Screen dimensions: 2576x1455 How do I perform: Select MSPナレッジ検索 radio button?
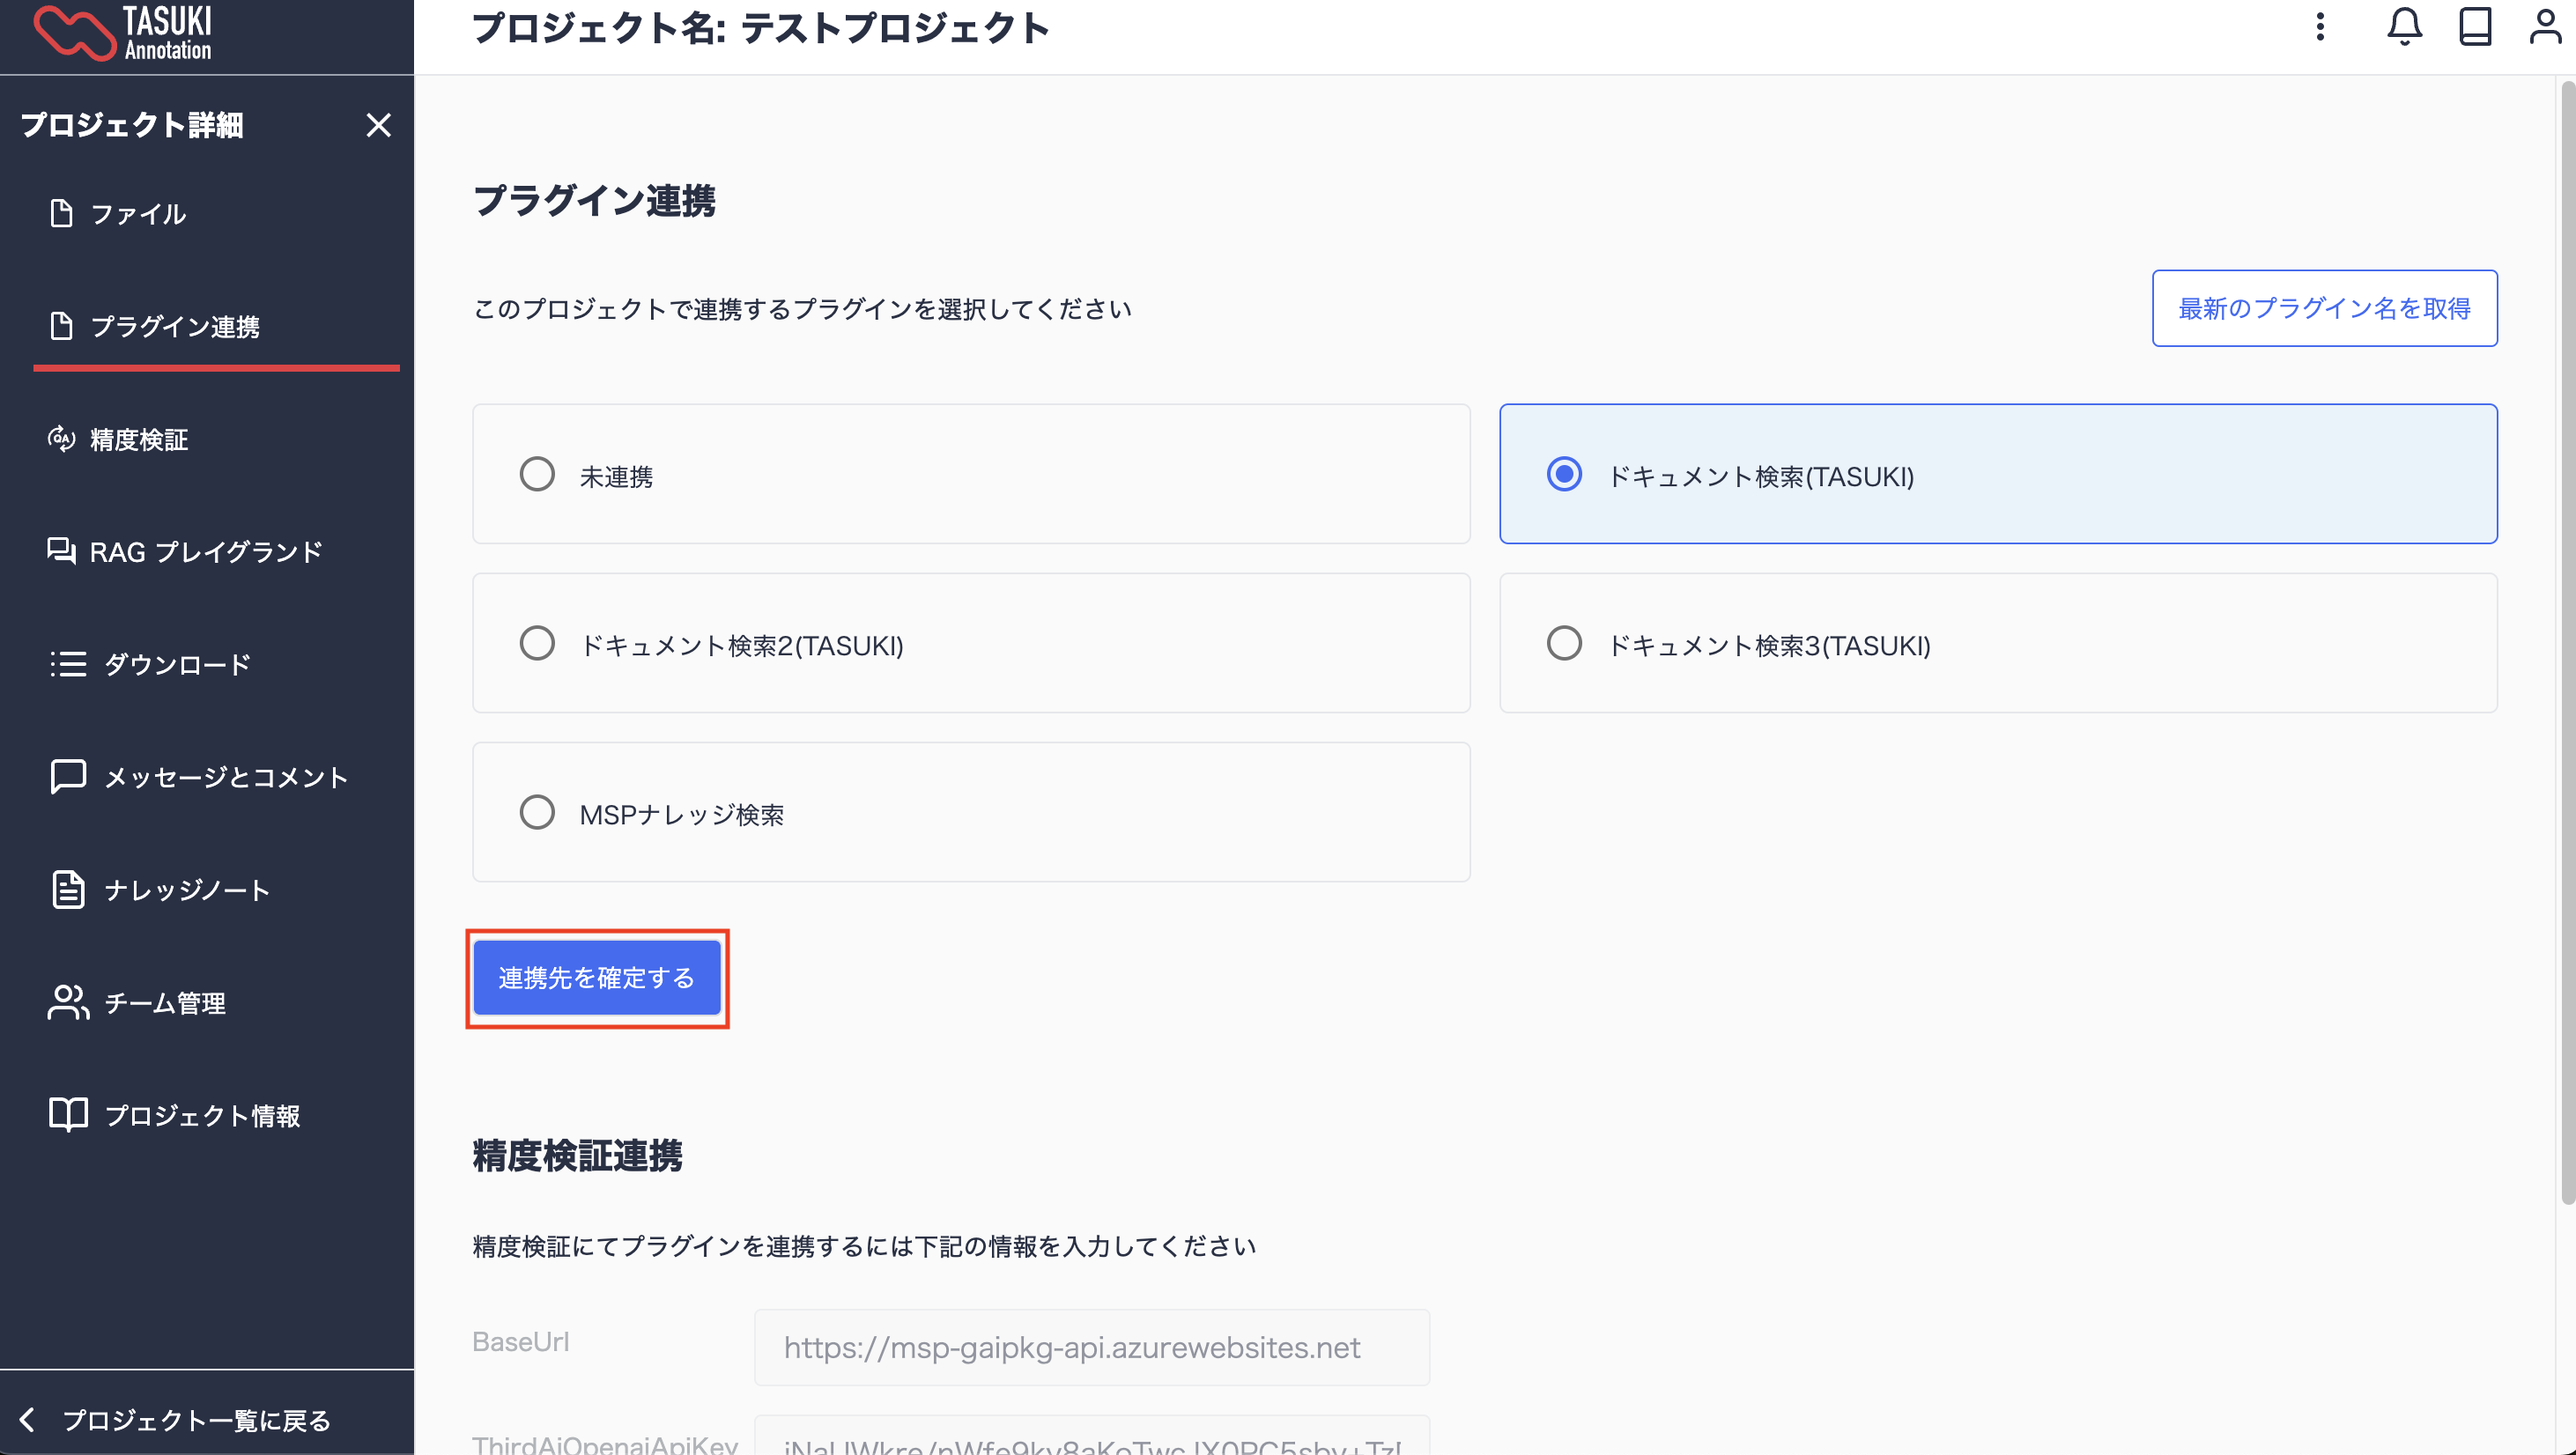pyautogui.click(x=537, y=812)
